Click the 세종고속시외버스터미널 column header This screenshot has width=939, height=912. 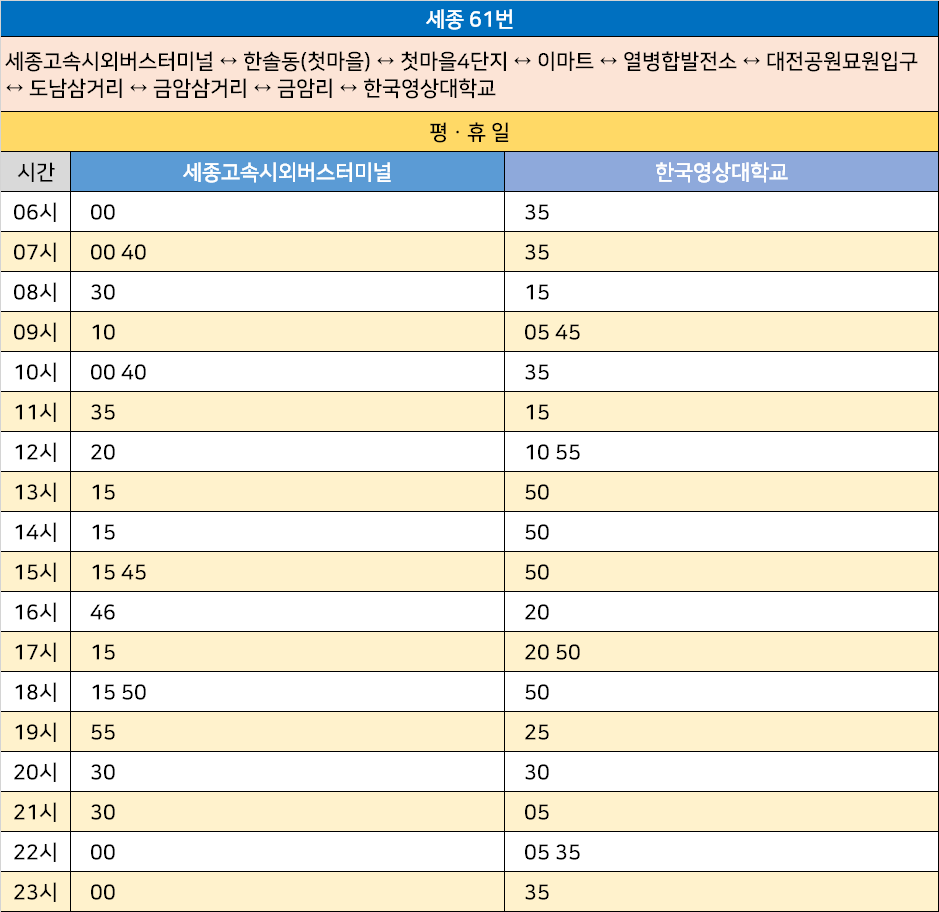(x=287, y=172)
